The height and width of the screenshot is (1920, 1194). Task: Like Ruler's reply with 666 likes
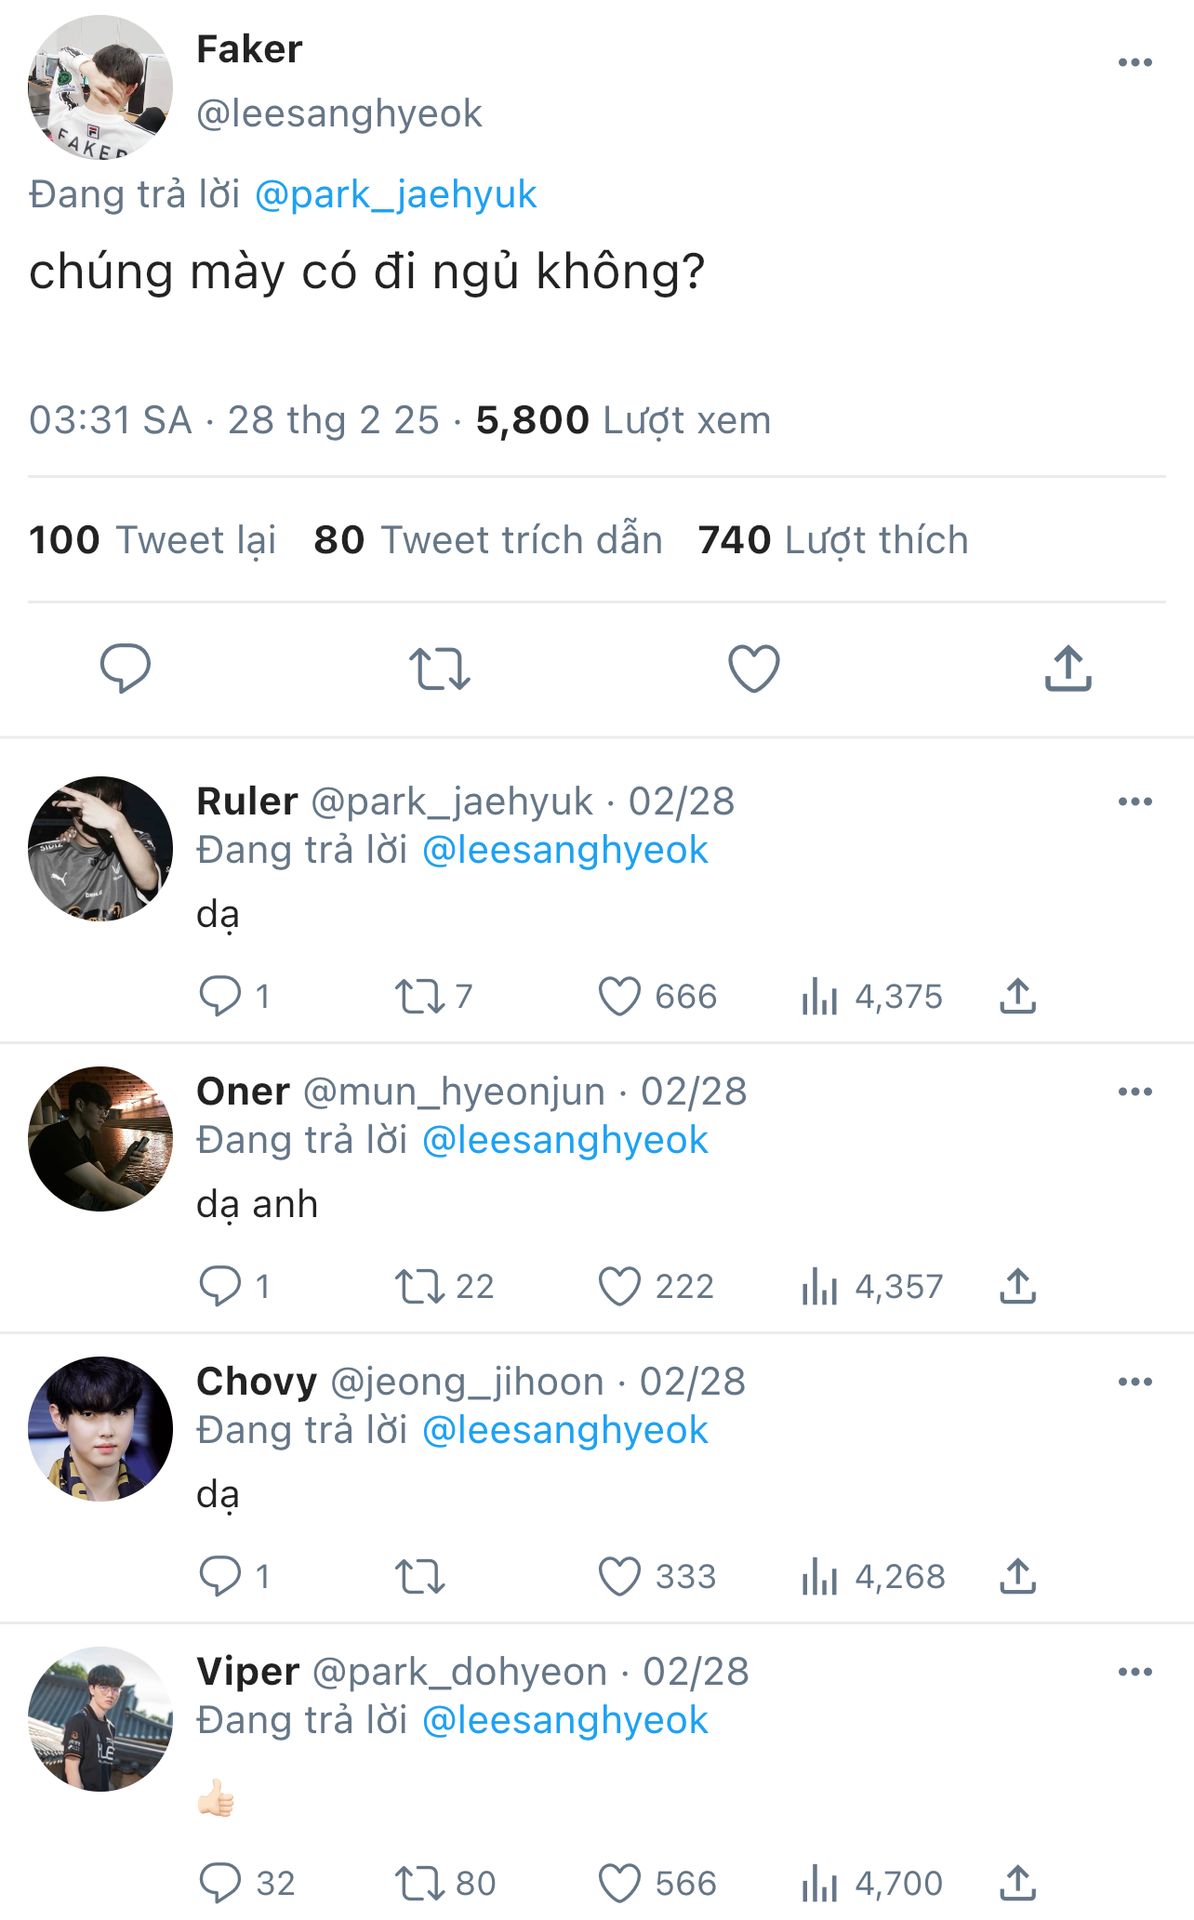coord(619,997)
